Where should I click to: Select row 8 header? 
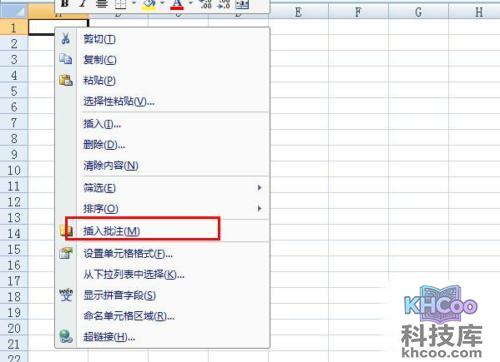14,138
